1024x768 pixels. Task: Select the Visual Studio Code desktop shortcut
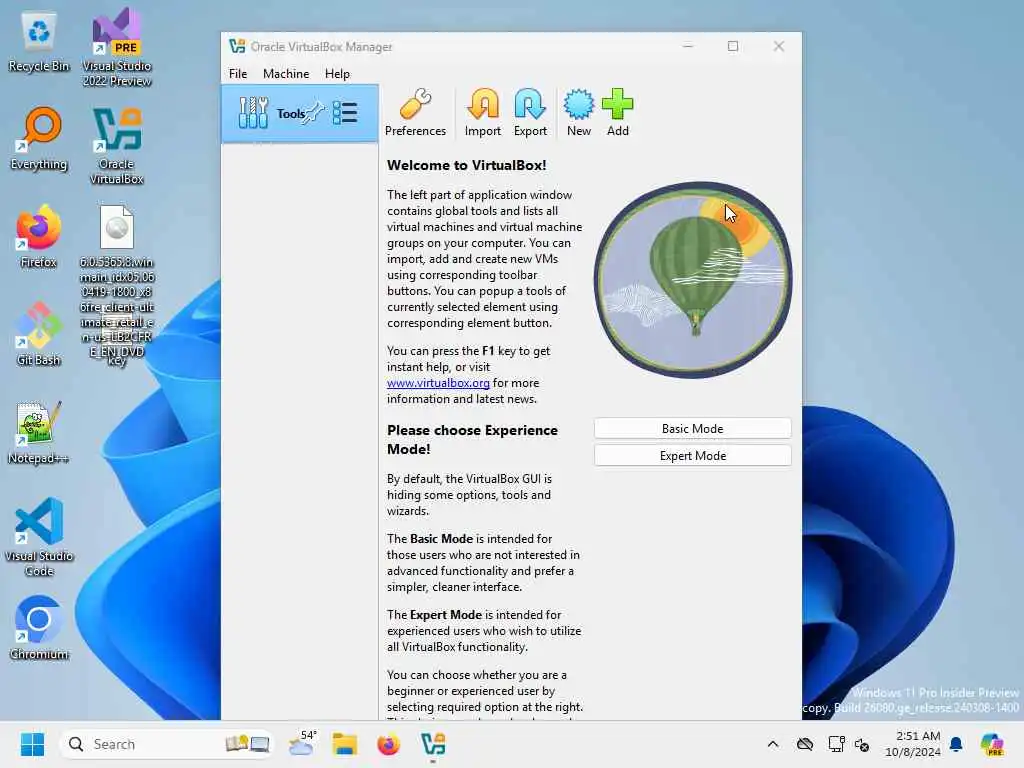tap(39, 537)
